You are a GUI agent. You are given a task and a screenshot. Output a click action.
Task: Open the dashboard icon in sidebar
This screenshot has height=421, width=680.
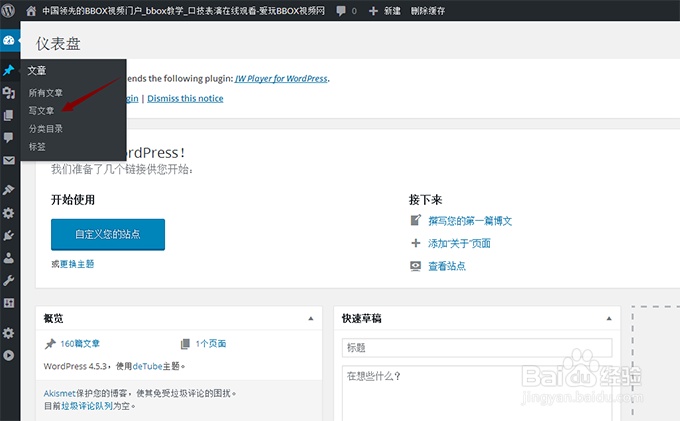(9, 40)
